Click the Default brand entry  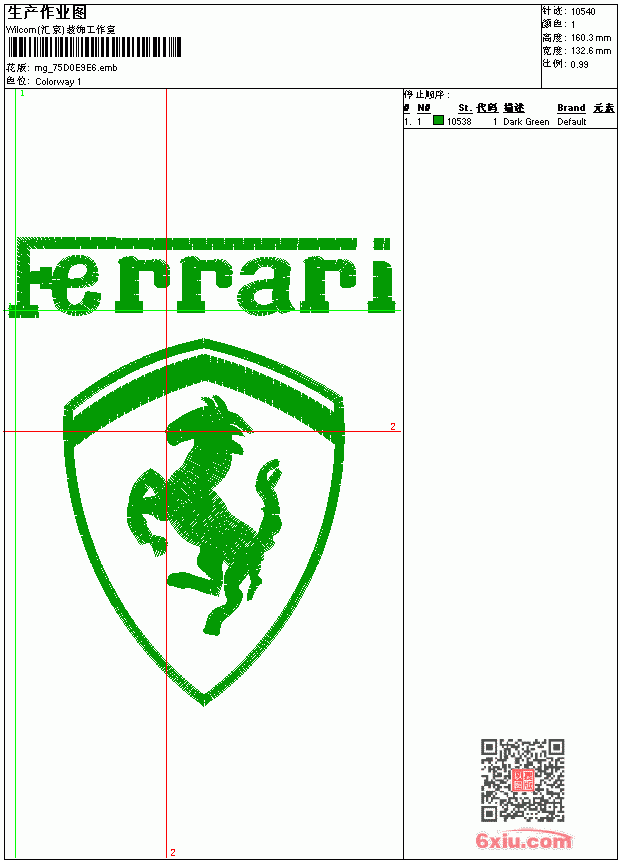[572, 122]
